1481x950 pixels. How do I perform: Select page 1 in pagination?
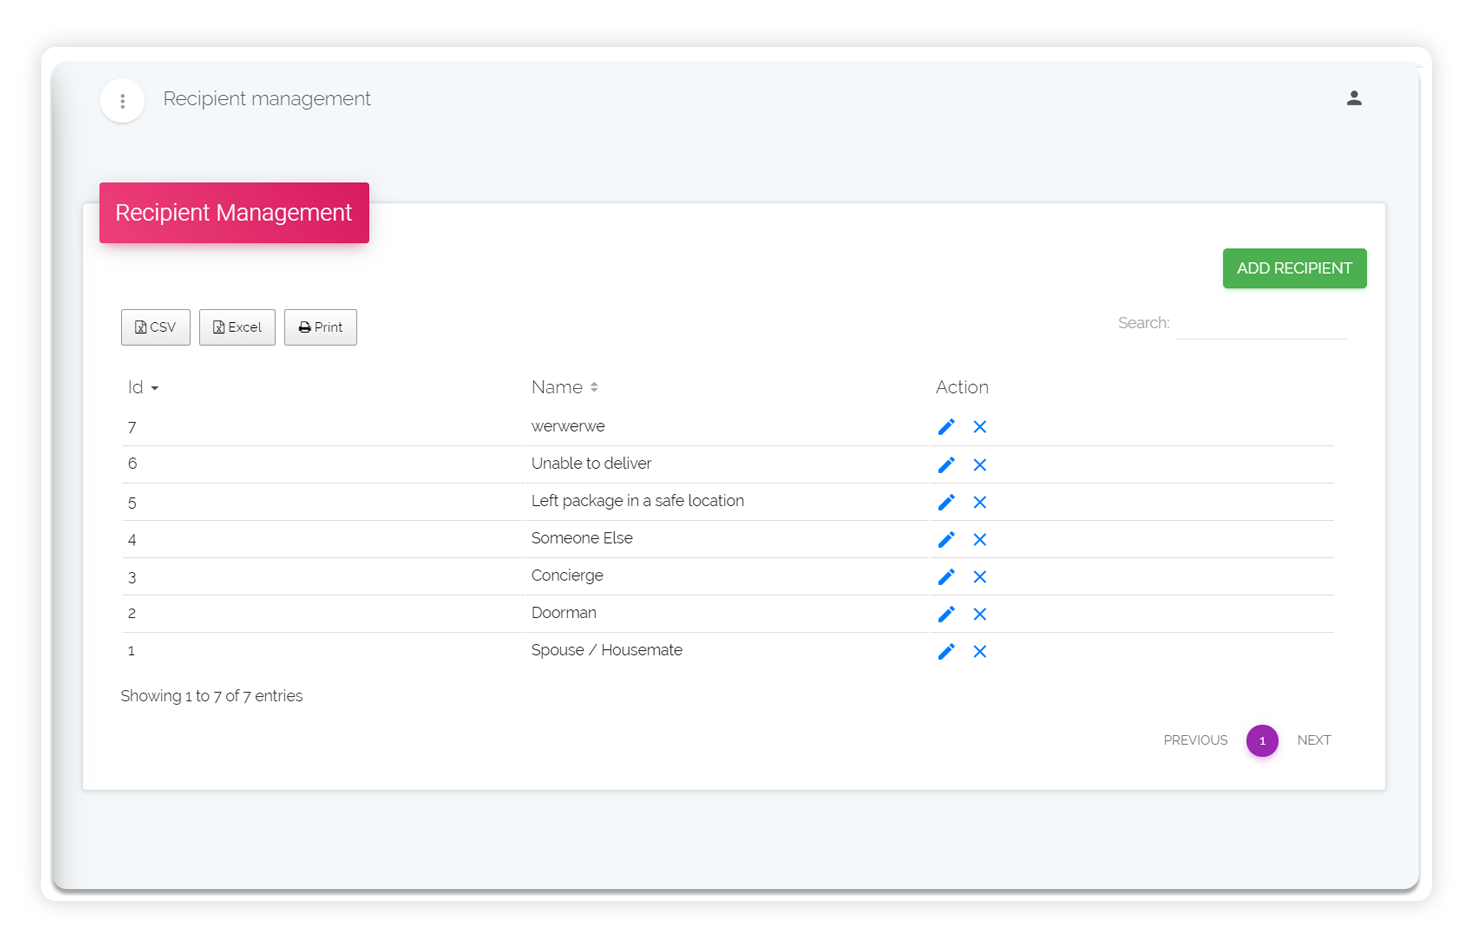coord(1262,741)
